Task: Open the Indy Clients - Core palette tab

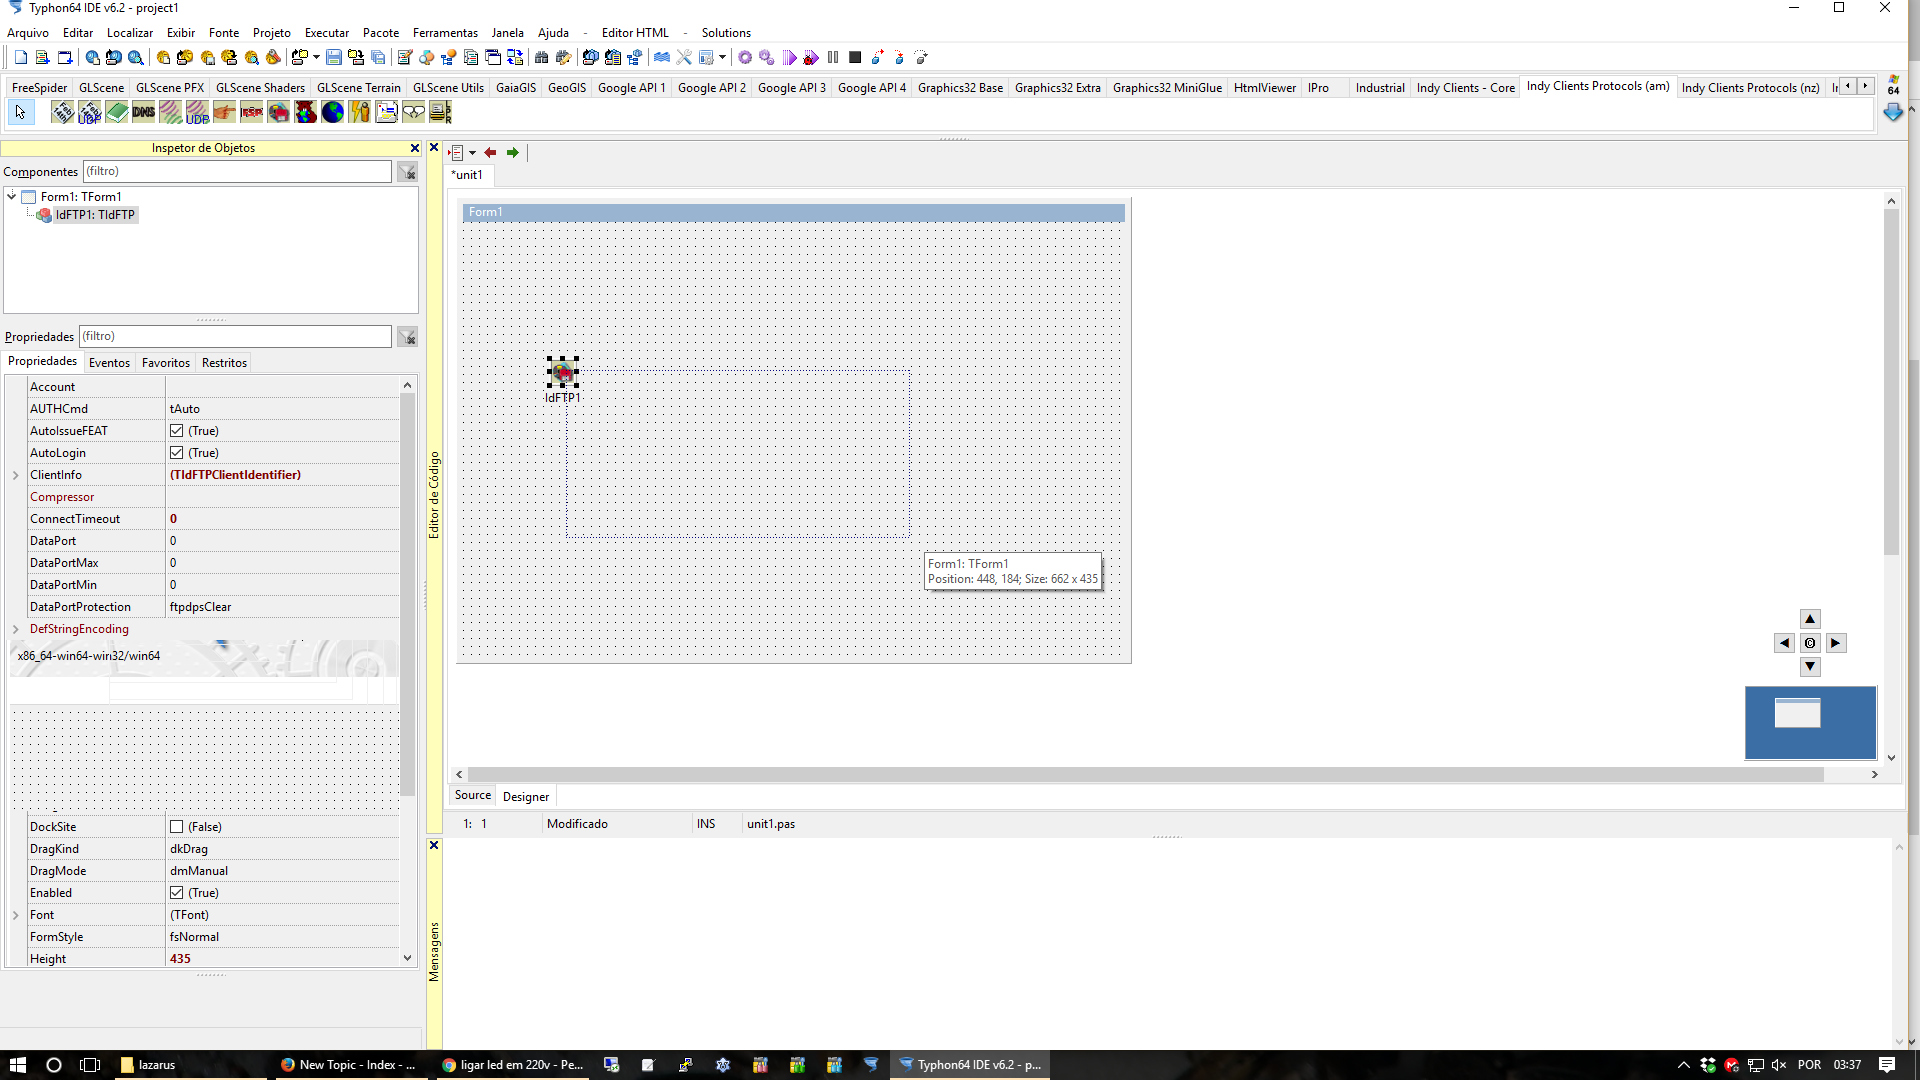Action: [1465, 88]
